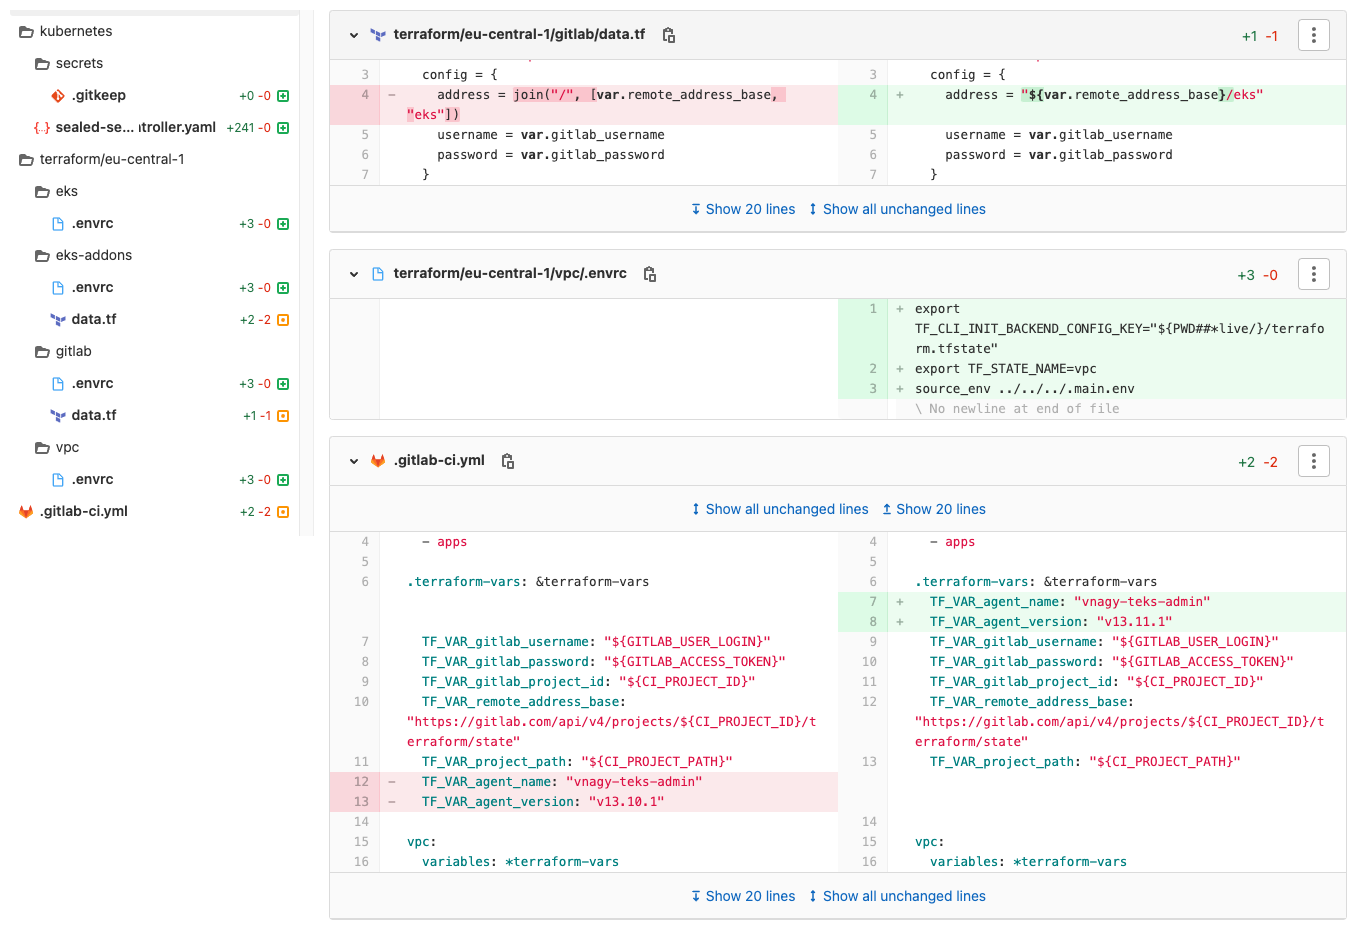Copy the path of the vpc/.envrc diff
This screenshot has height=927, width=1355.
coord(649,274)
